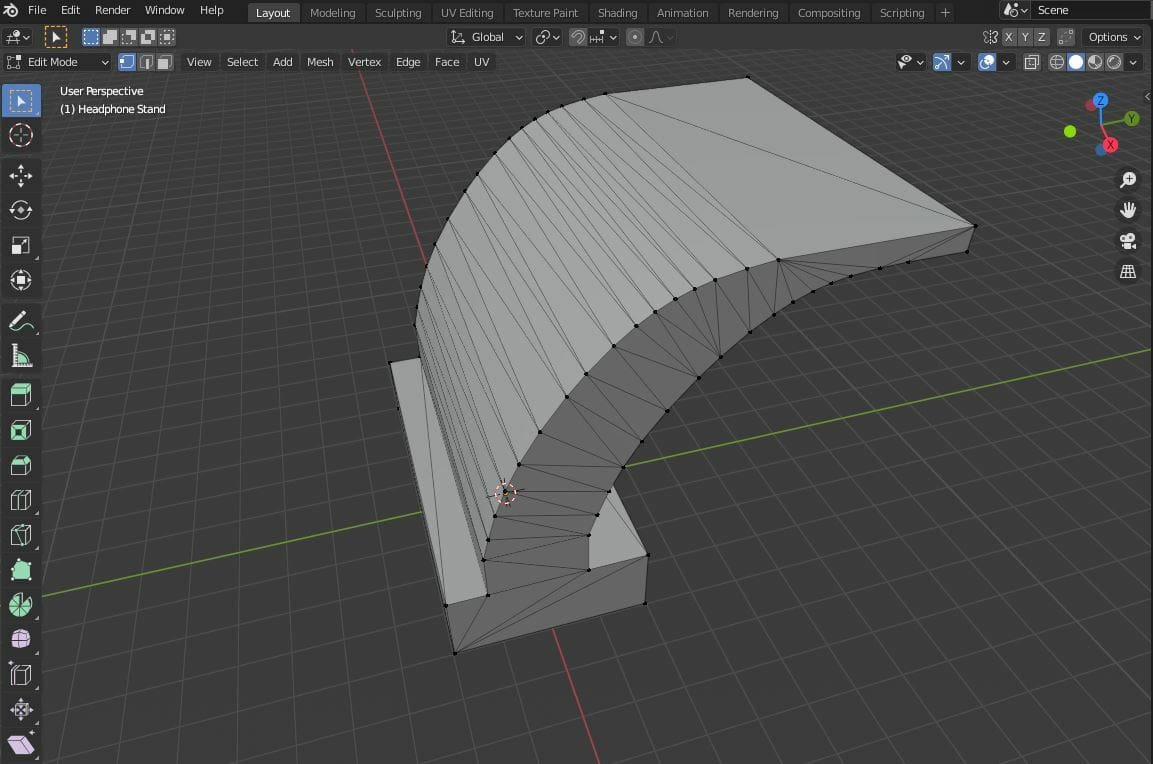Enable edge select mode
The image size is (1153, 764).
[146, 62]
